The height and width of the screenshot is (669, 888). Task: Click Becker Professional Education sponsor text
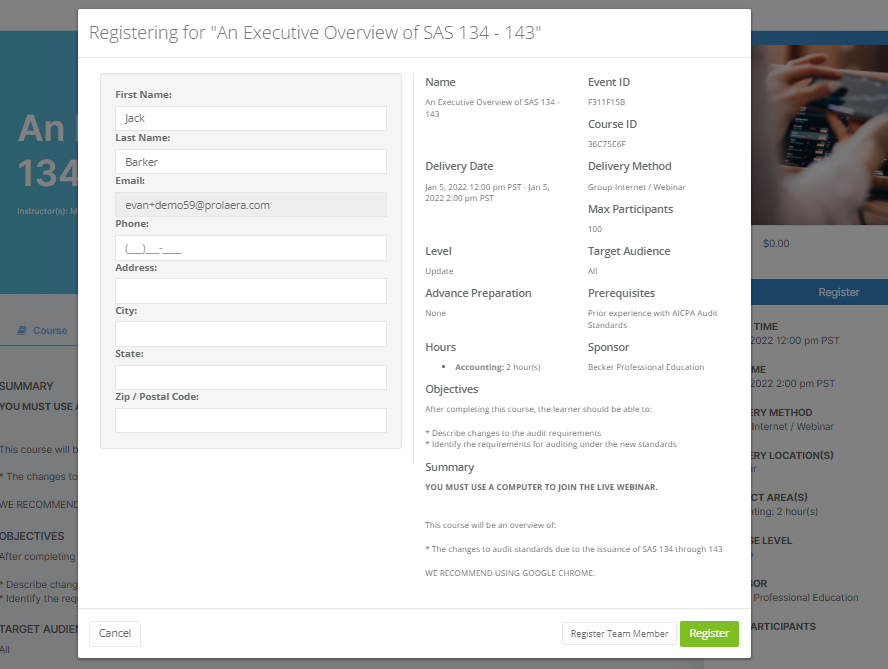(646, 367)
